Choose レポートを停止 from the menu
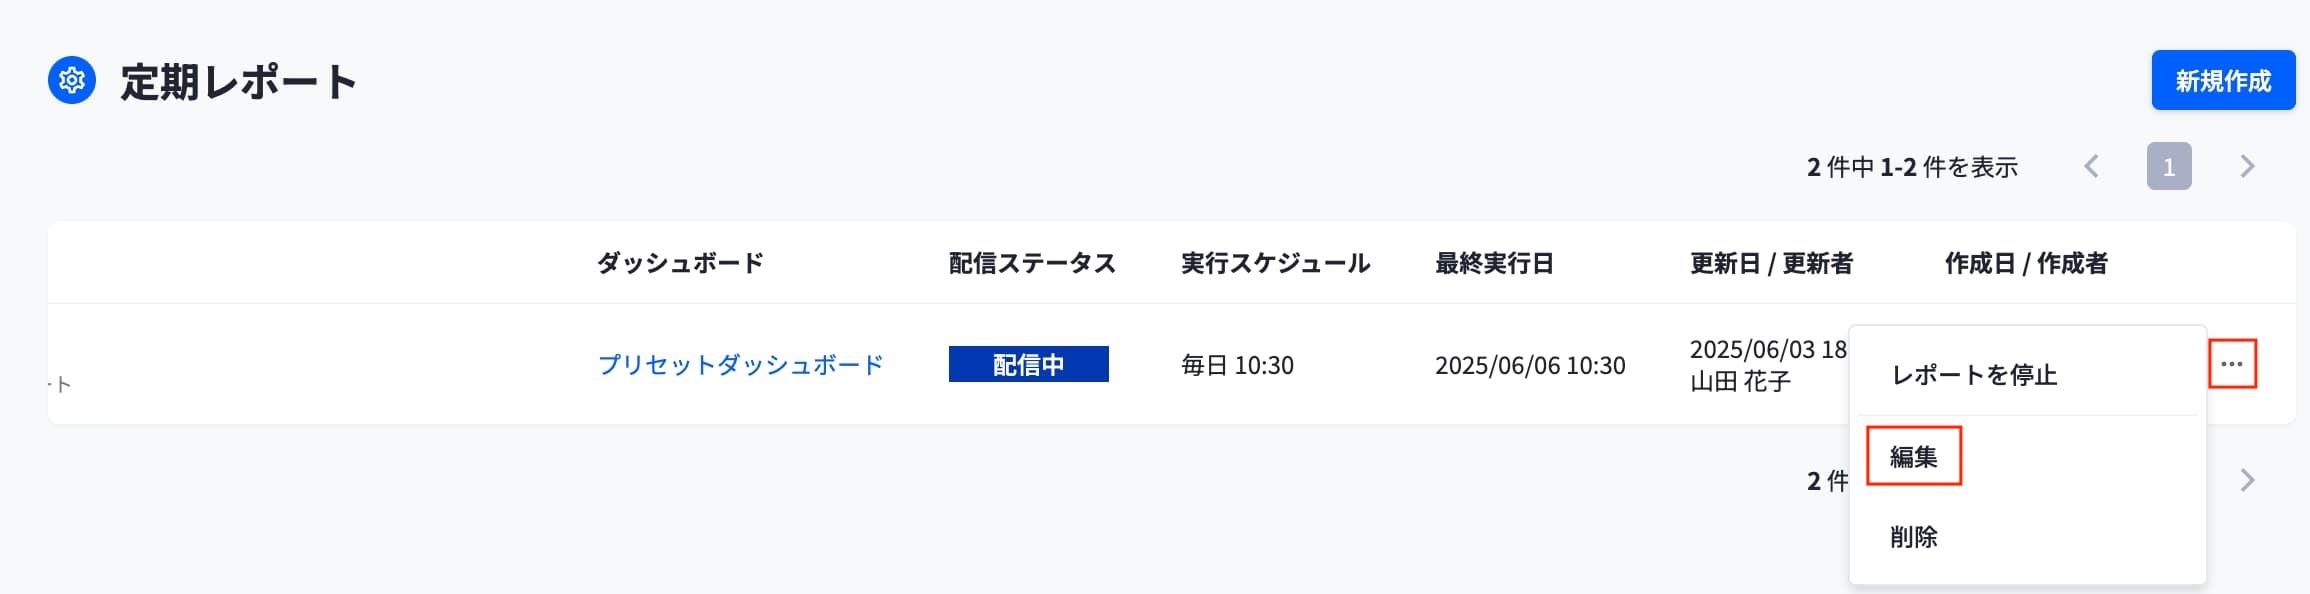Viewport: 2310px width, 594px height. point(1974,375)
